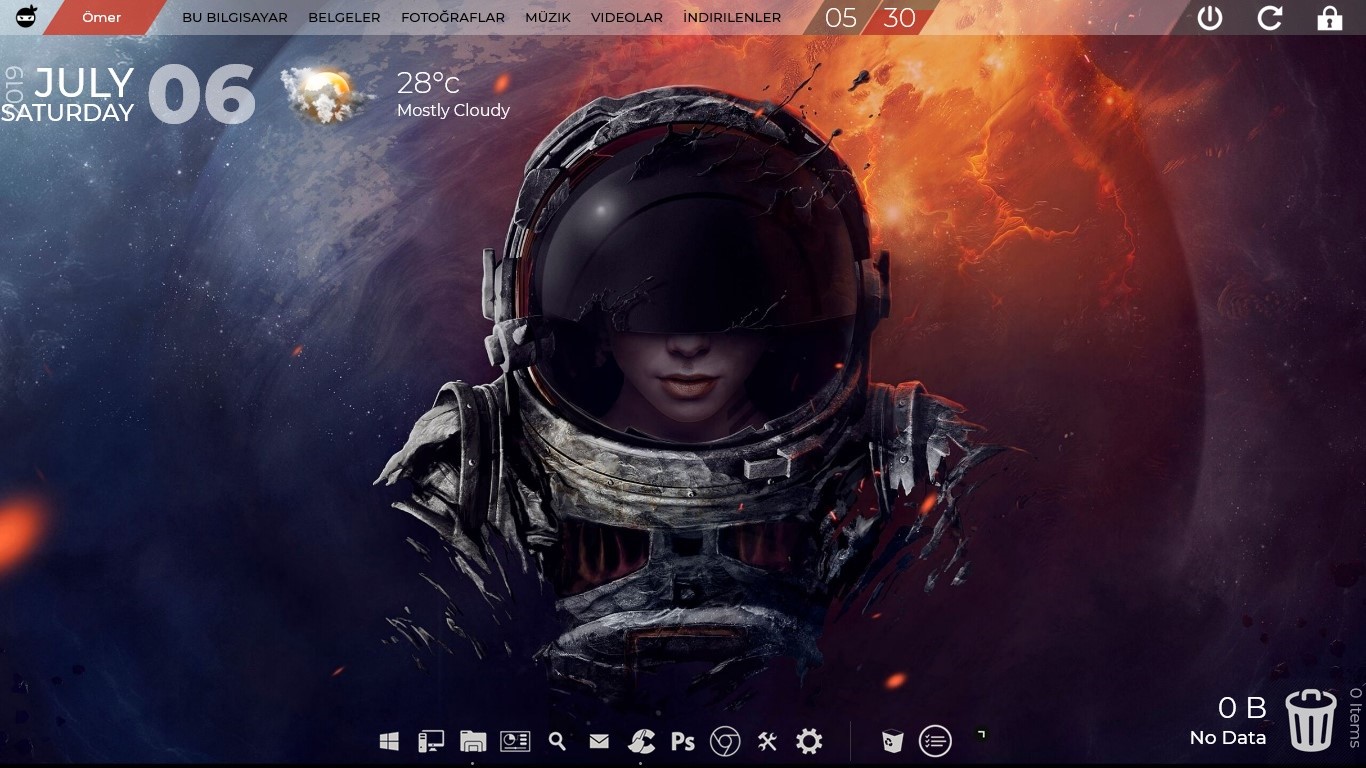Launch Photoshop from the dock

pyautogui.click(x=683, y=741)
